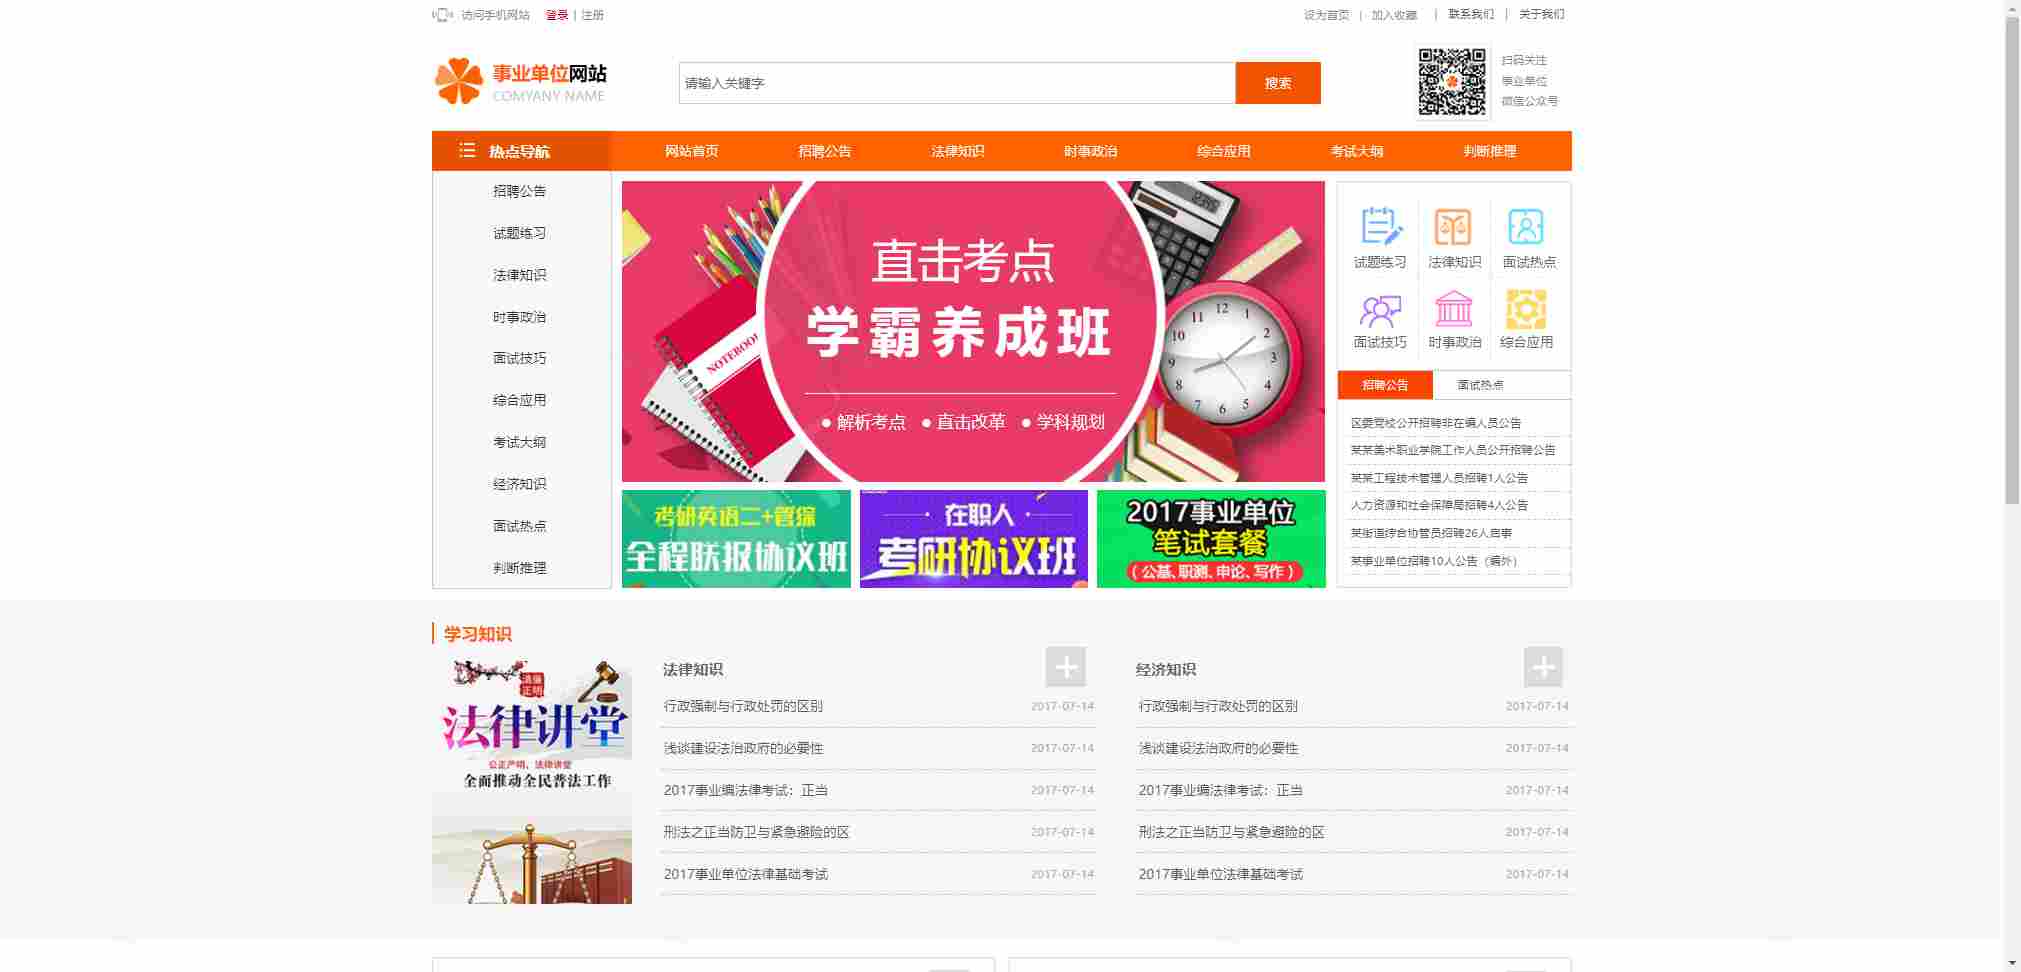
Task: Select 综合应用 in left sidebar
Action: pyautogui.click(x=519, y=400)
